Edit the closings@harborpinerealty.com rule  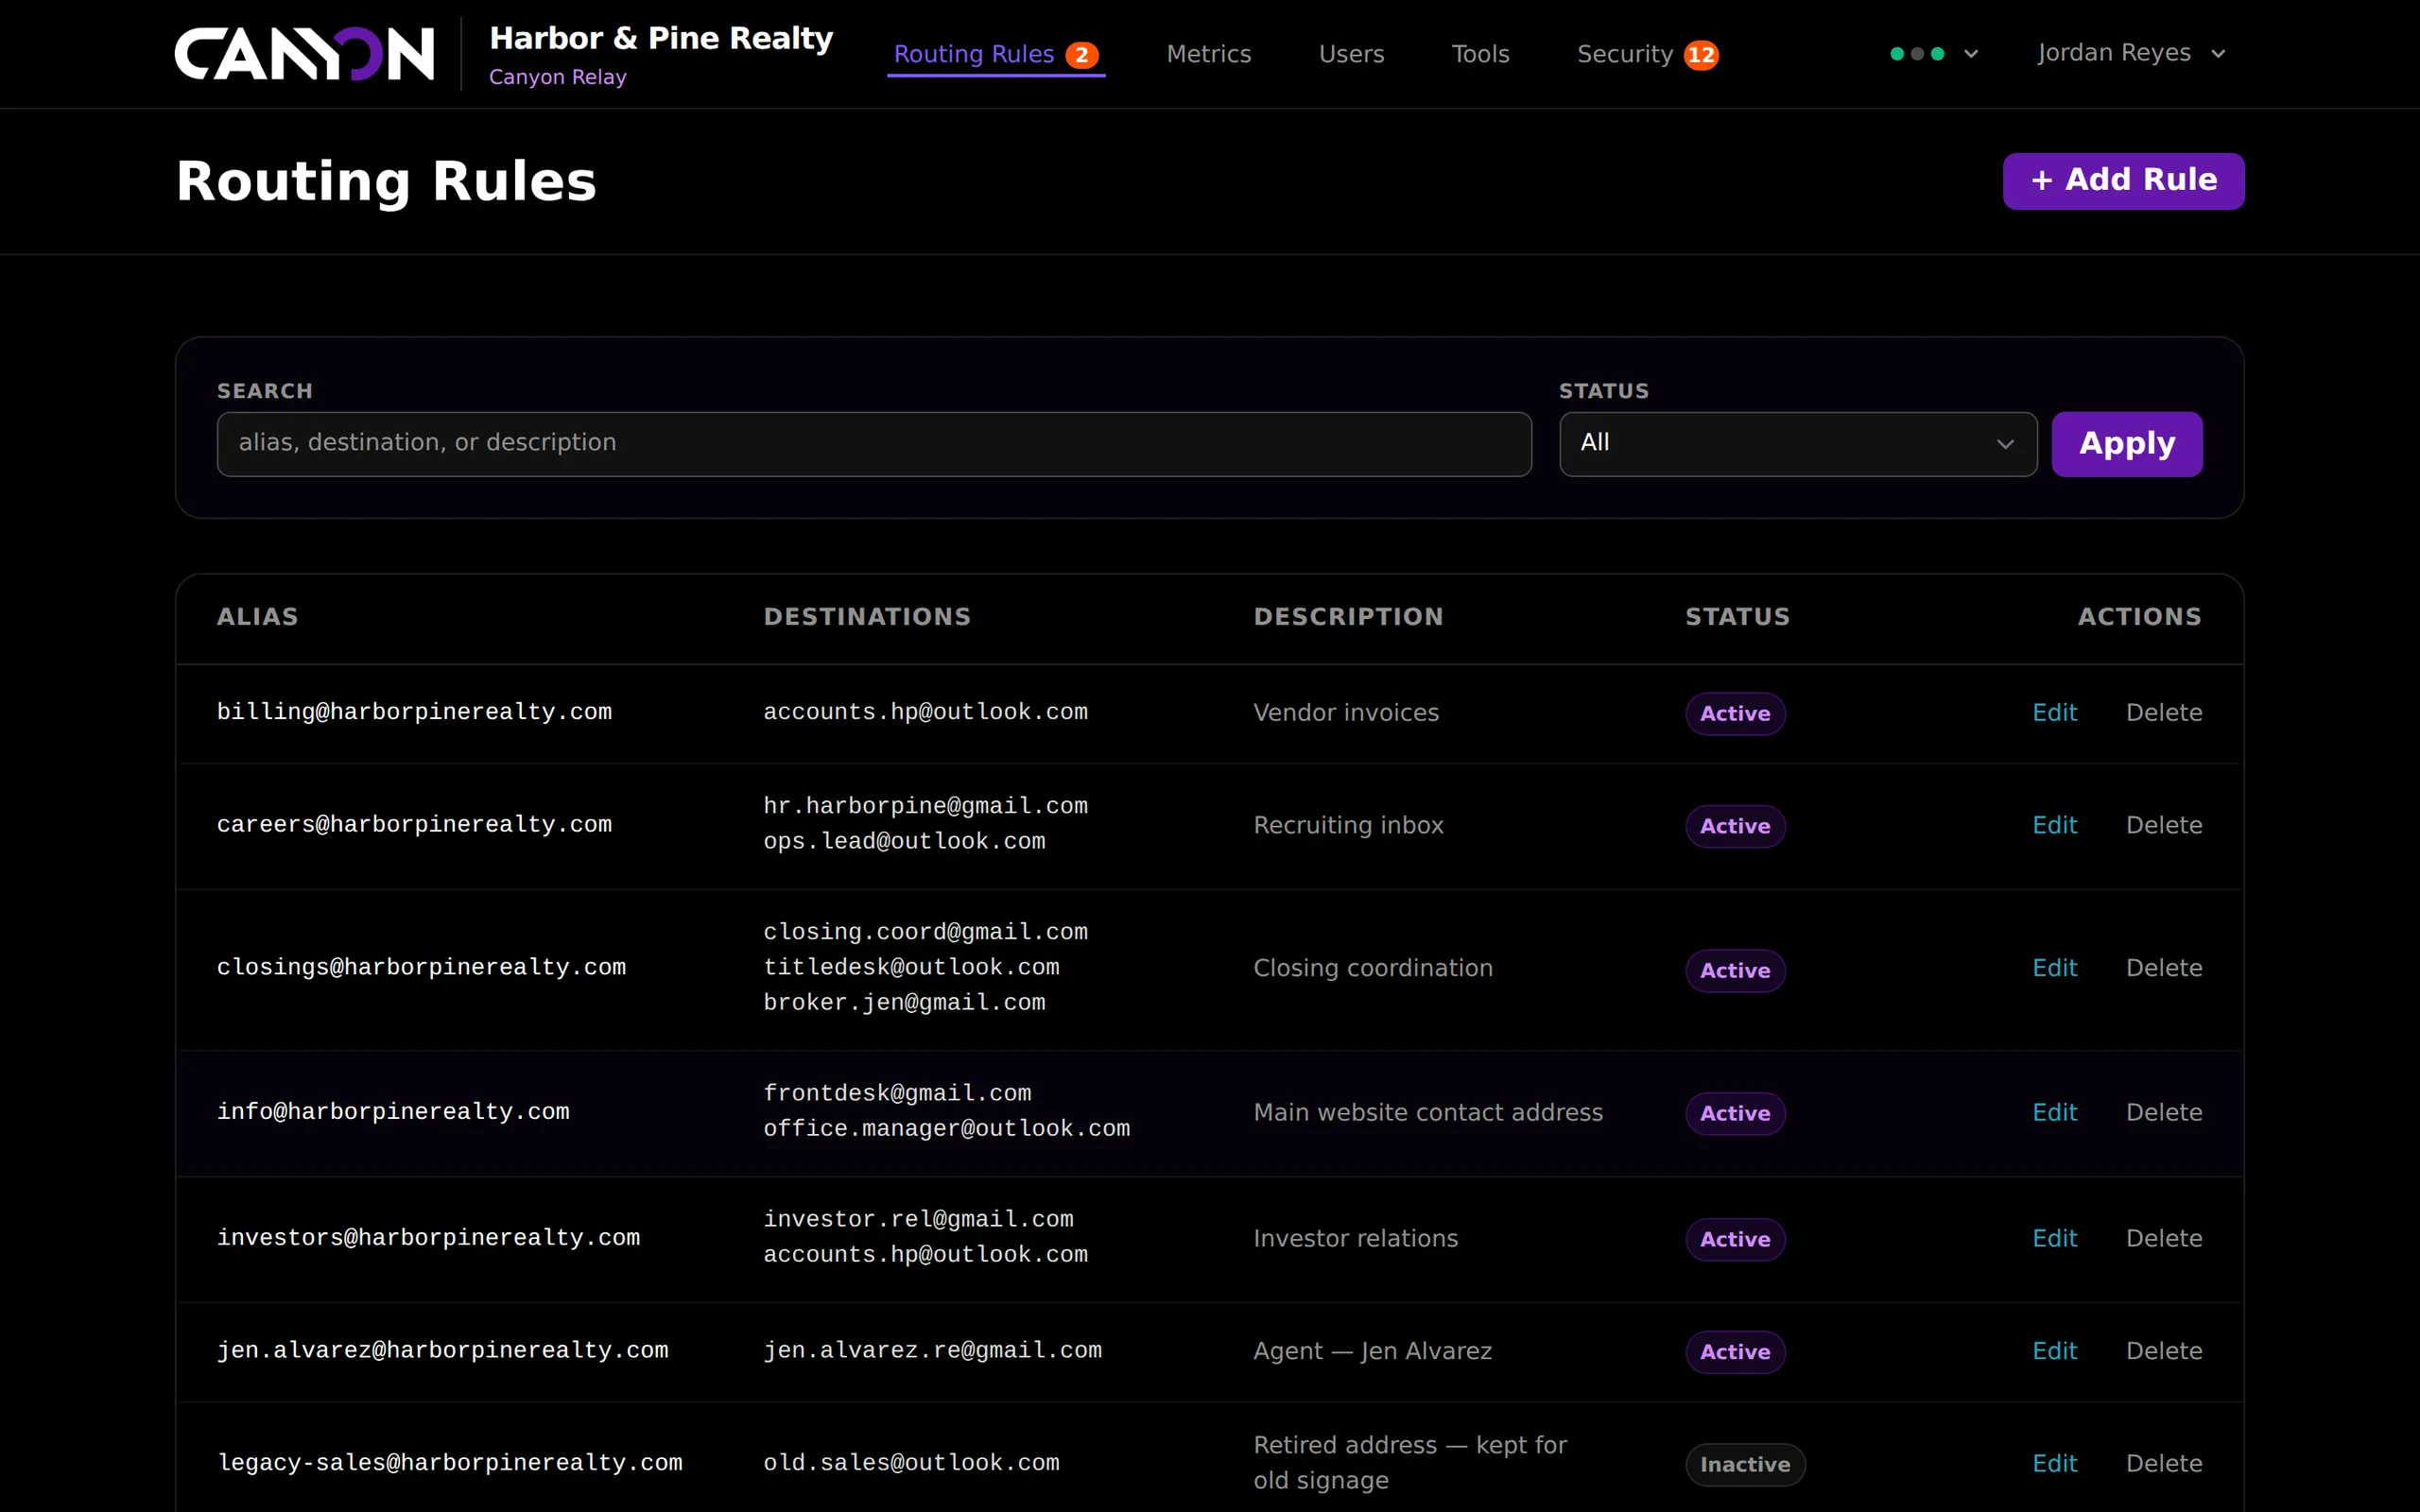point(2054,969)
